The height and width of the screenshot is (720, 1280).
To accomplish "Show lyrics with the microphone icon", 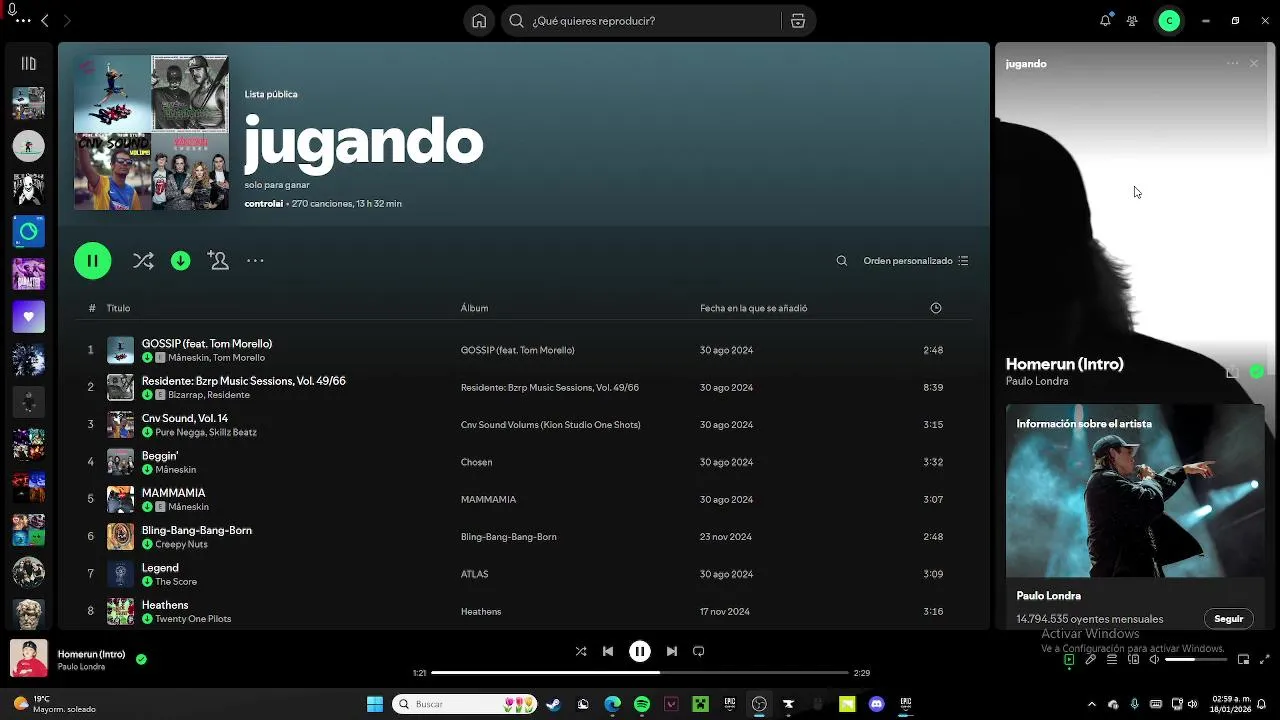I will [1090, 660].
